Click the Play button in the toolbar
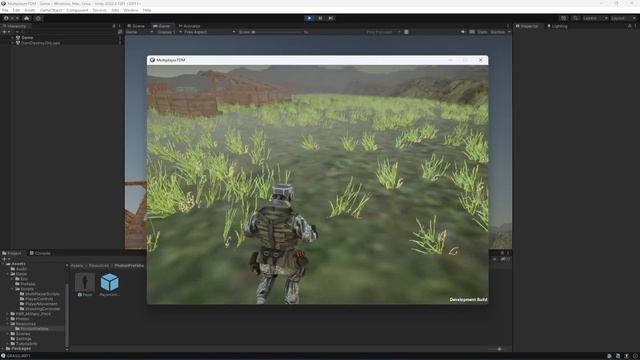 click(309, 18)
